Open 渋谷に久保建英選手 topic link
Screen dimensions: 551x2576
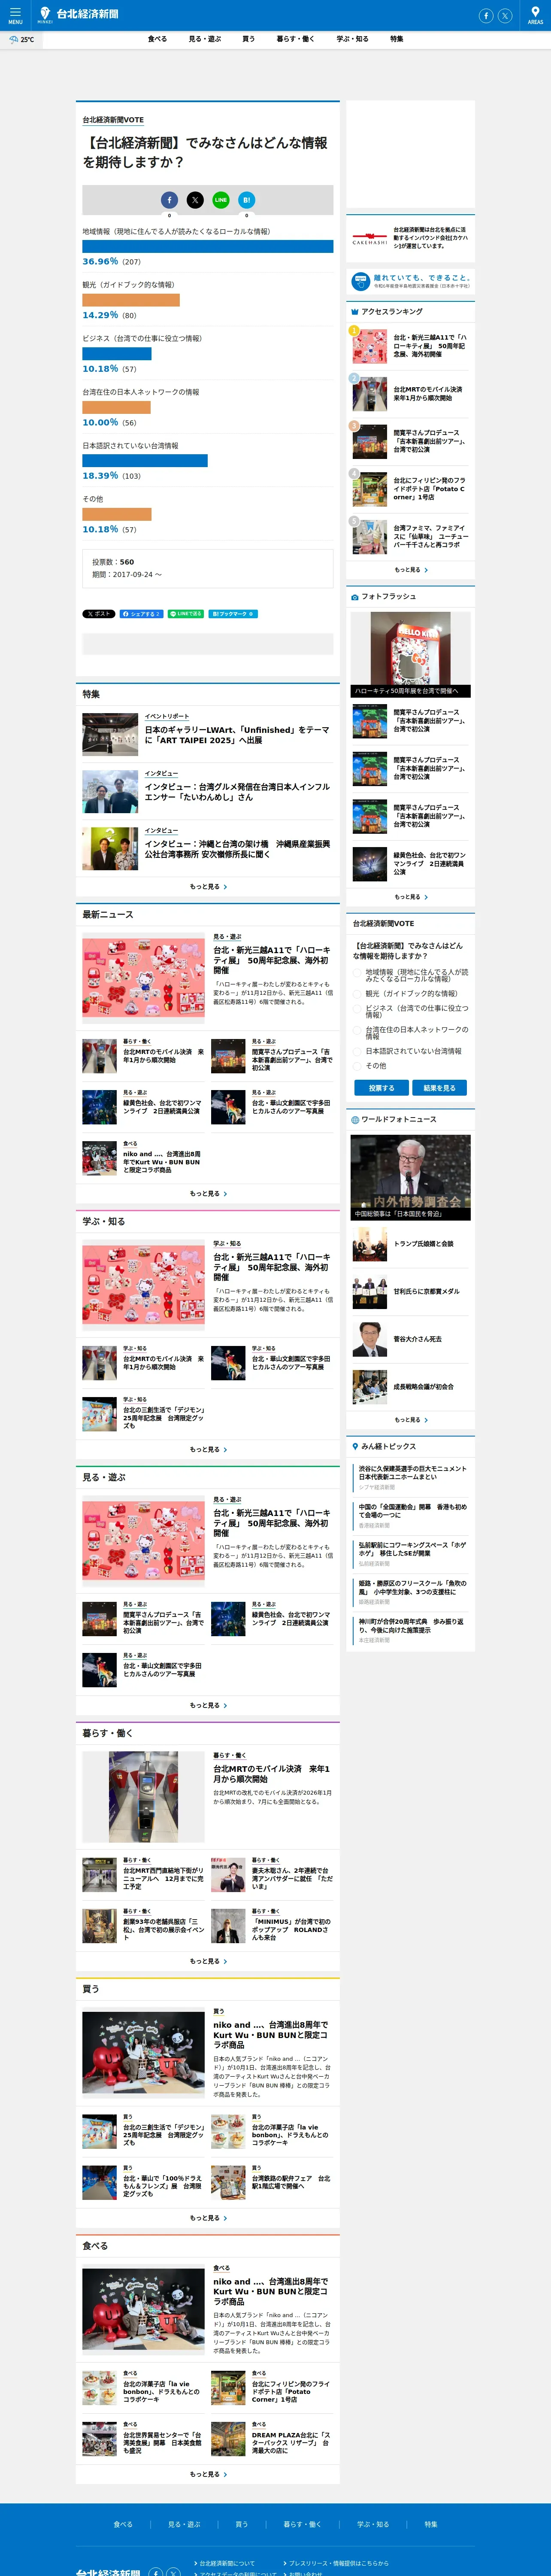[x=412, y=1472]
